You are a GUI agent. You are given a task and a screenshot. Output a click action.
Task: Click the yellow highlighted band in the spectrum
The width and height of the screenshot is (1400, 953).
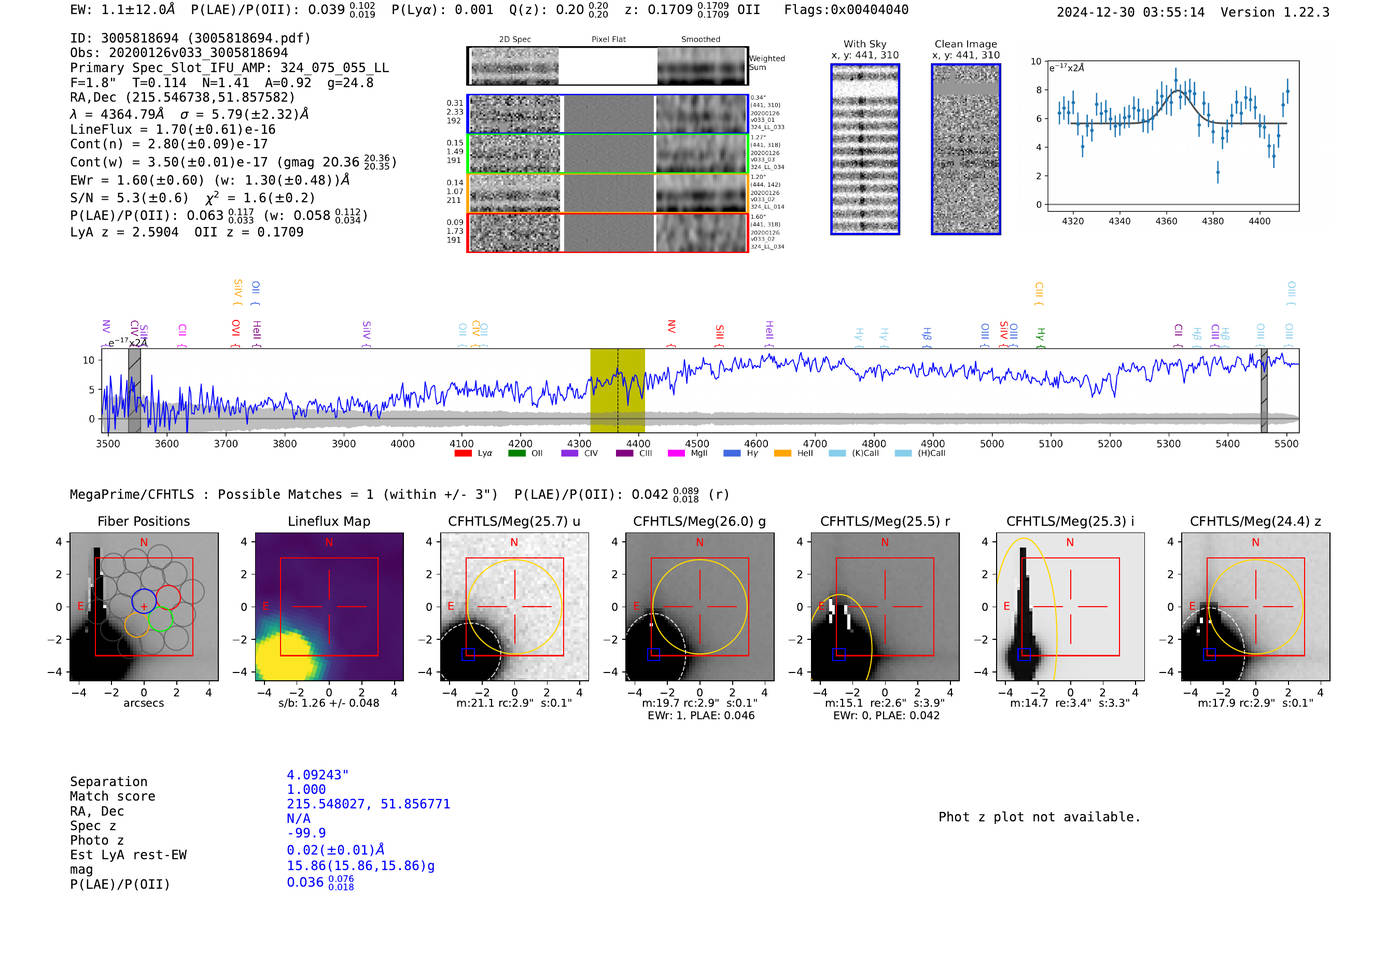(x=617, y=391)
